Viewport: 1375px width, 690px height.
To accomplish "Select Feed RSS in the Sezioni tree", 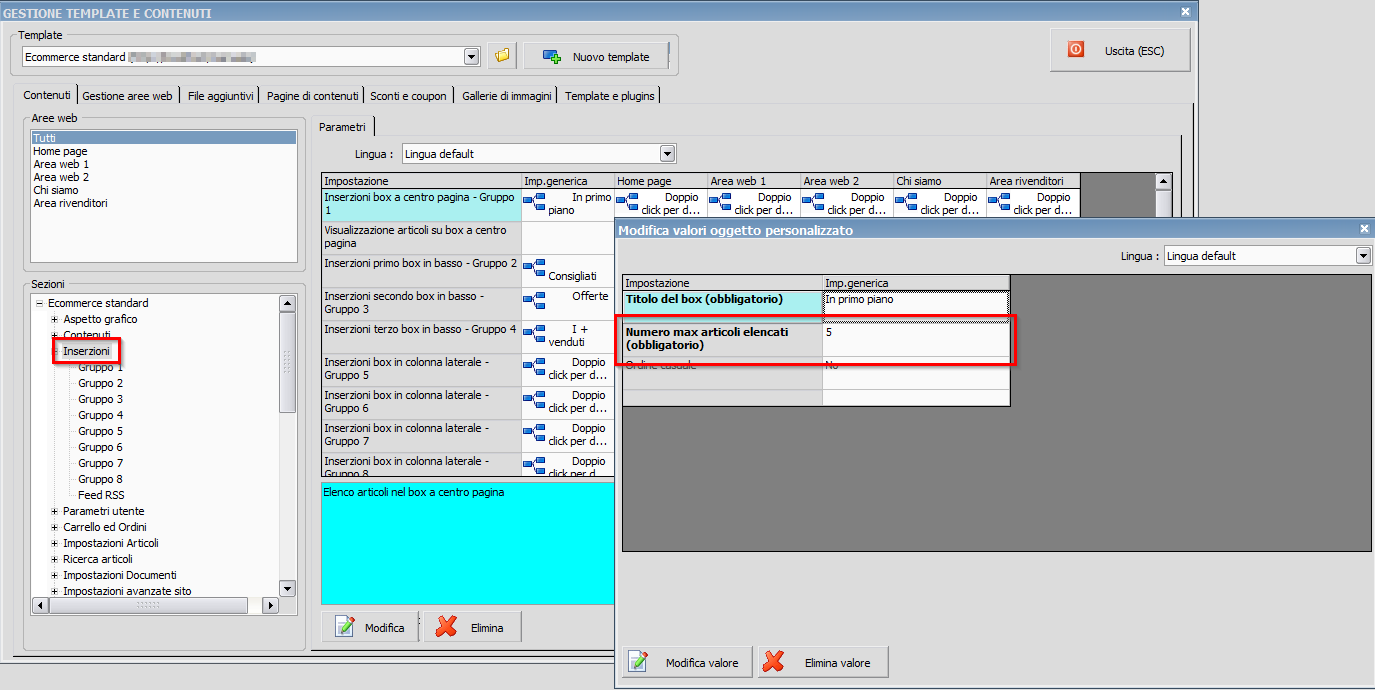I will pos(101,495).
